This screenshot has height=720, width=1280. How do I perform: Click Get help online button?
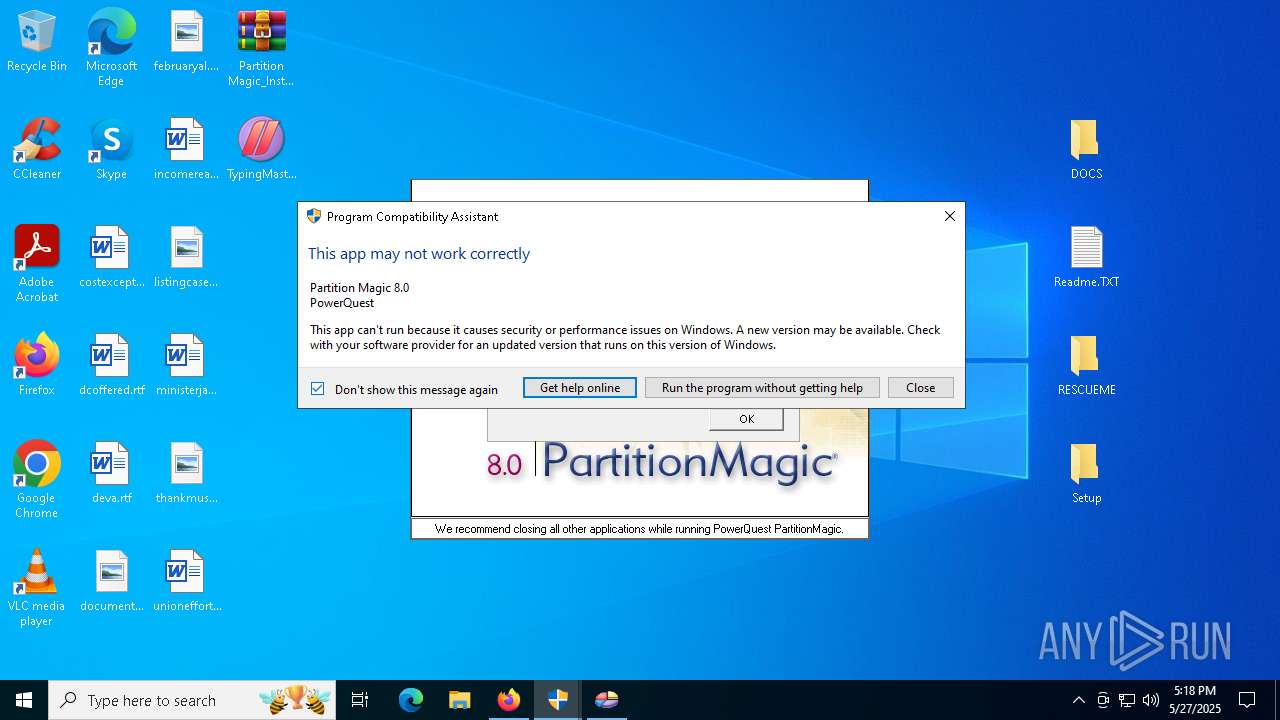(x=580, y=388)
